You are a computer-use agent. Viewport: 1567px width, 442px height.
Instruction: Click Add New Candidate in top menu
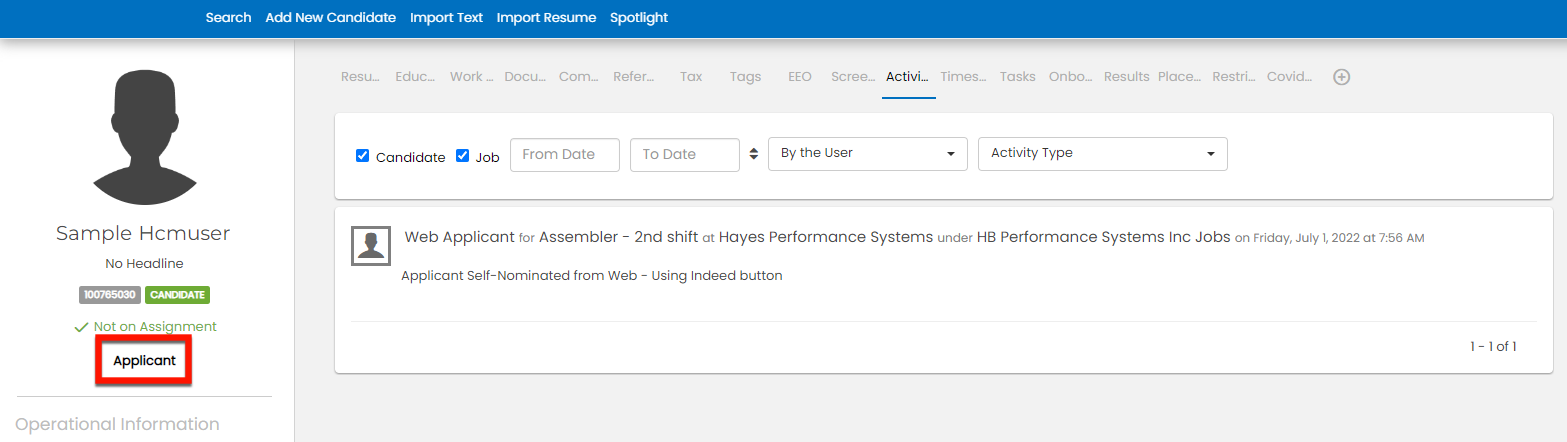330,18
